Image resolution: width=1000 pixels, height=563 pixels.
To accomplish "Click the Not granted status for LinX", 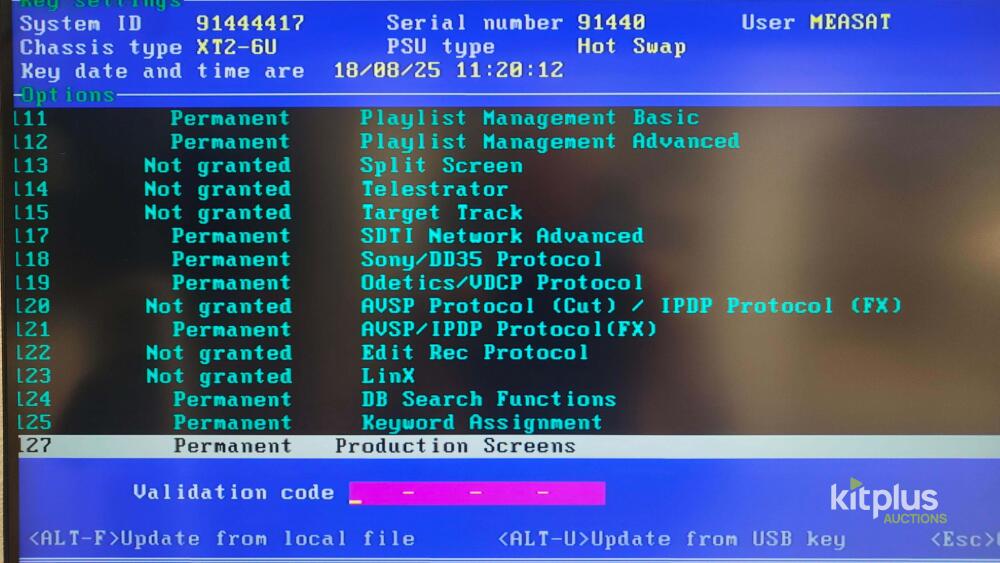I will tap(219, 376).
